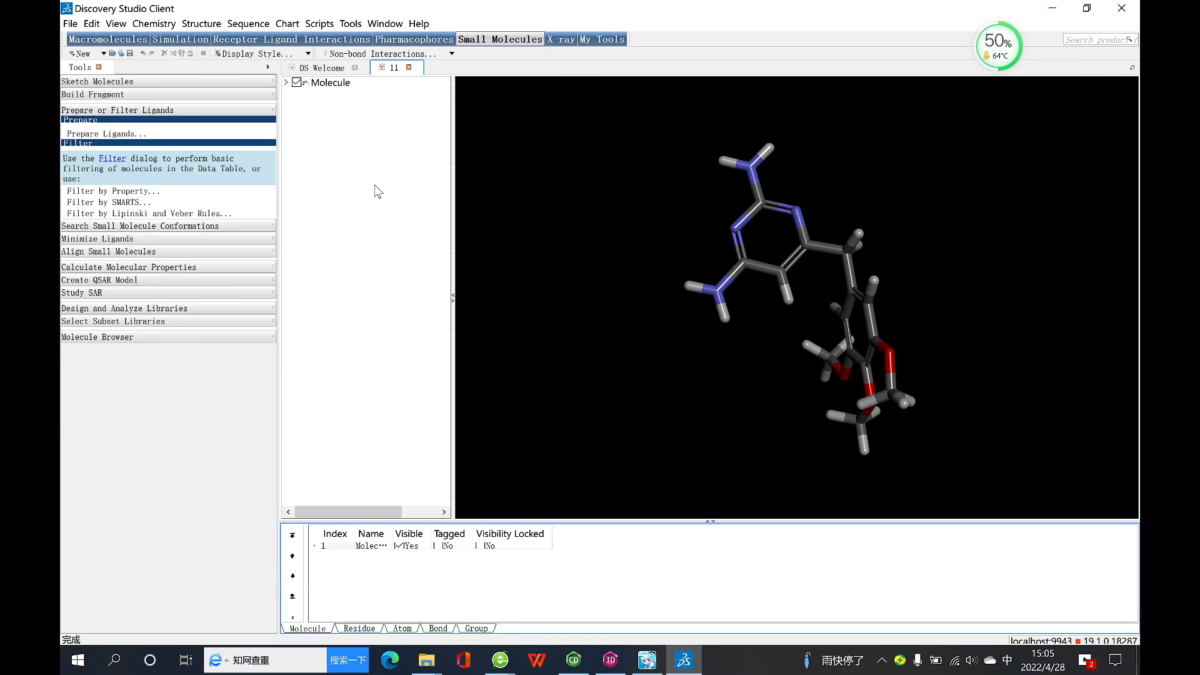Open Windows notification center

coord(1116,660)
